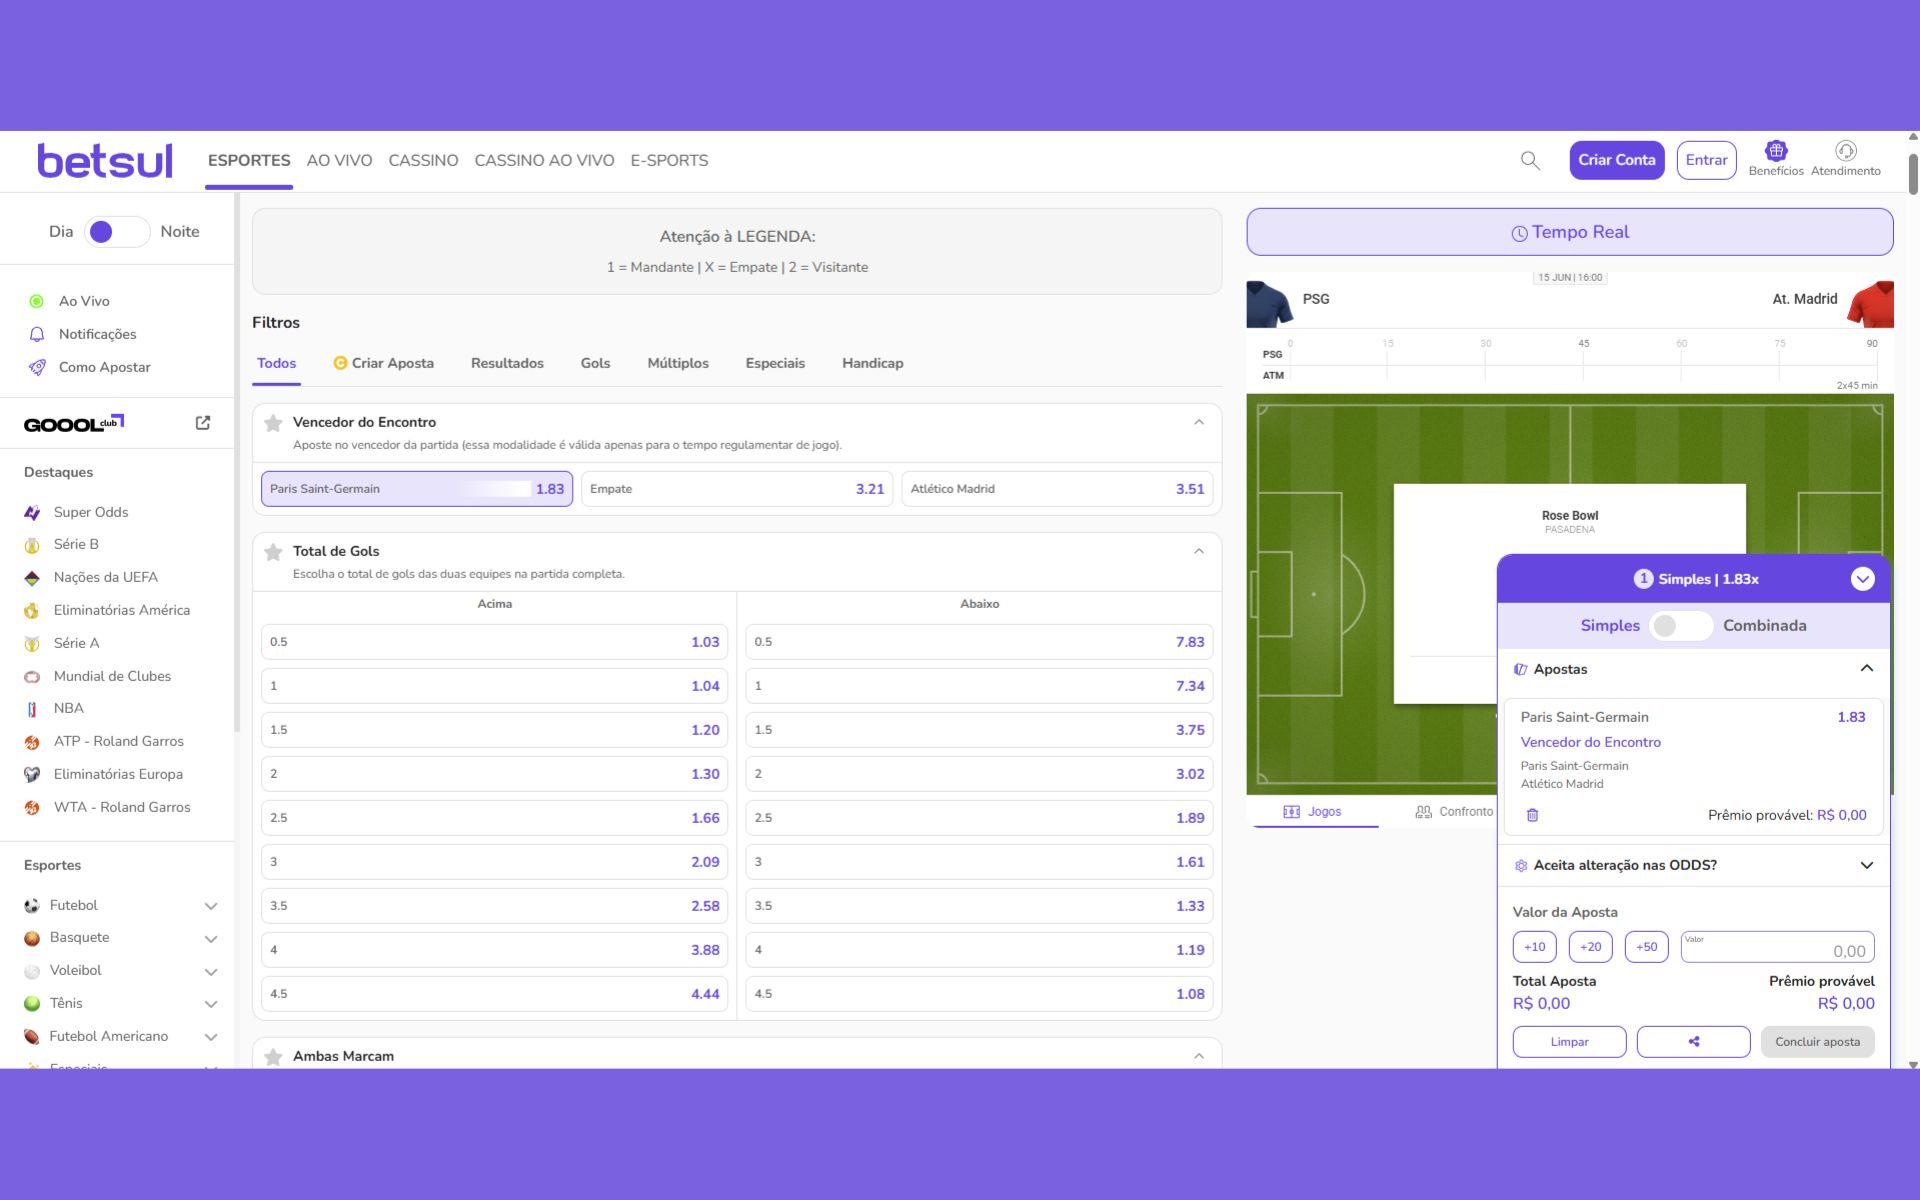Open Notificações bell in the sidebar

[x=37, y=334]
